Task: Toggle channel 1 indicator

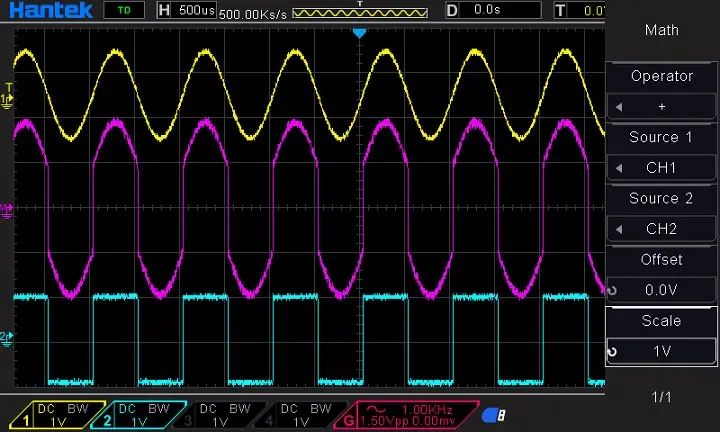Action: pos(50,415)
